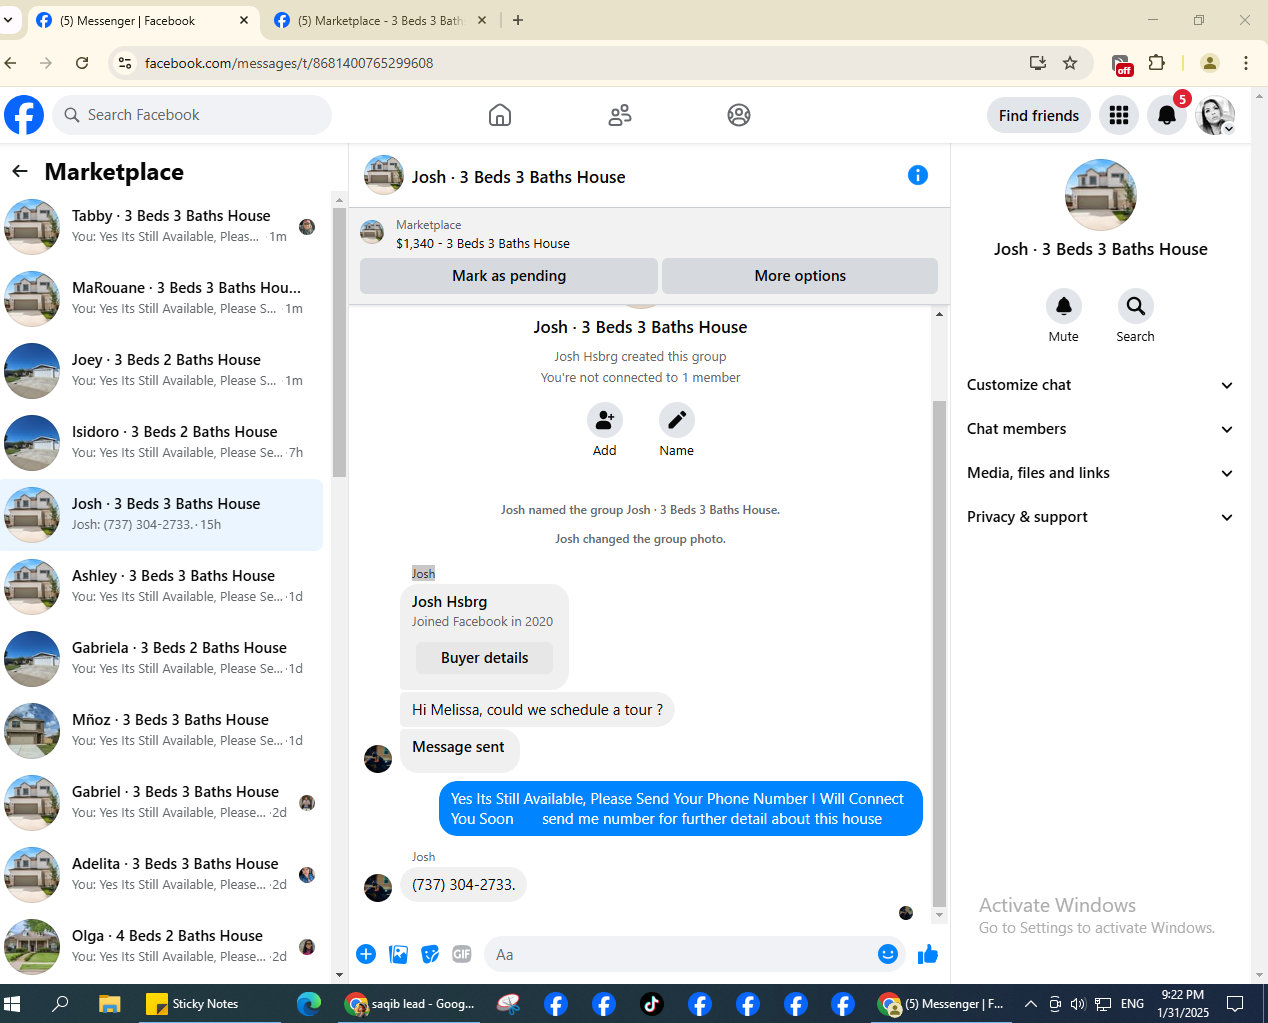Expand Privacy & support section
Screen dimensions: 1268x1023
click(x=1100, y=517)
